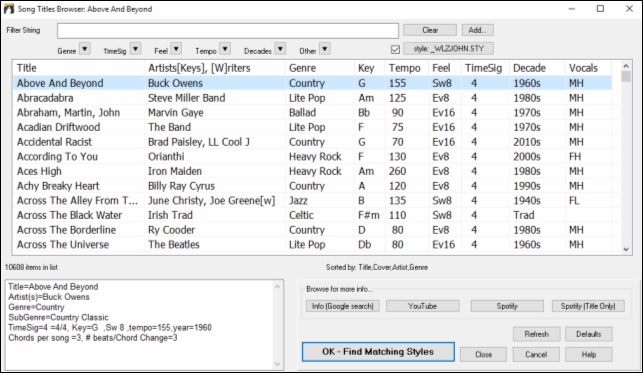Sort by the Genre column header
The height and width of the screenshot is (373, 643).
[x=320, y=68]
